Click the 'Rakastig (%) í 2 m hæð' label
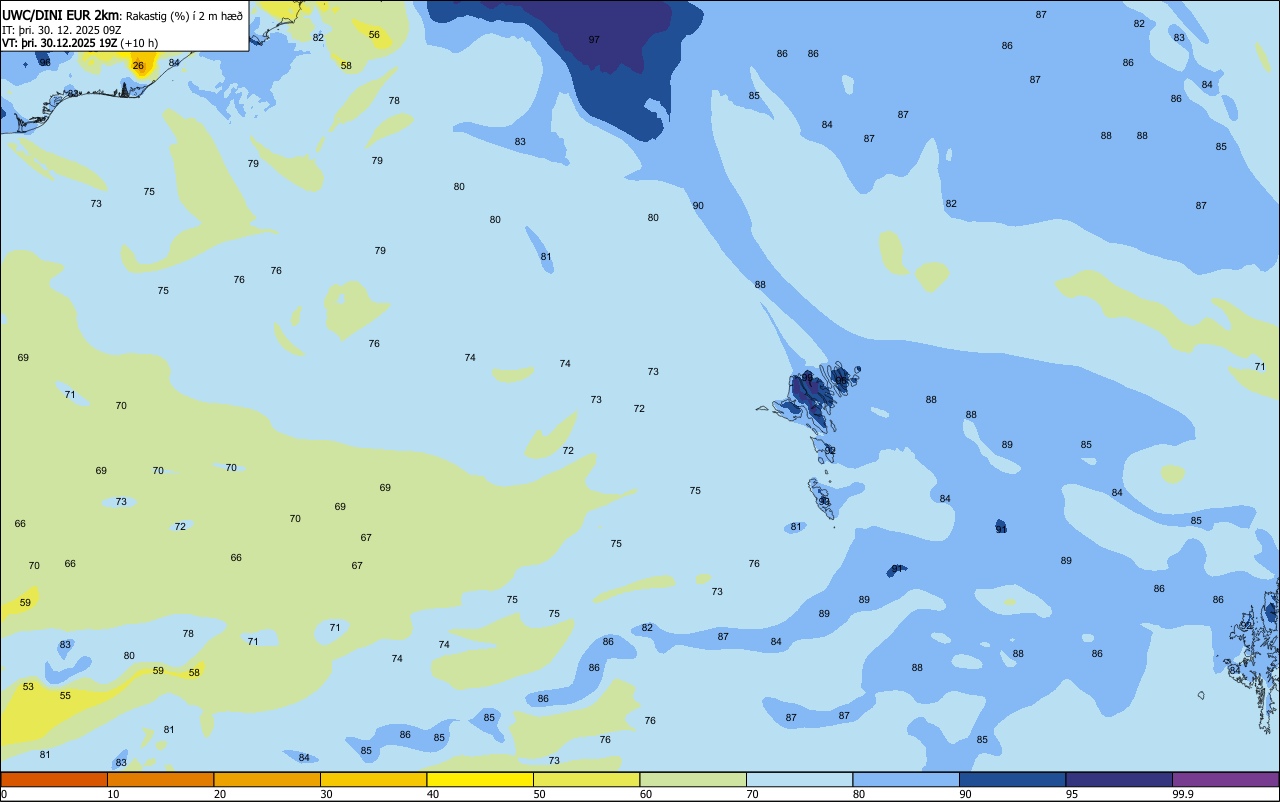1280x802 pixels. [183, 15]
